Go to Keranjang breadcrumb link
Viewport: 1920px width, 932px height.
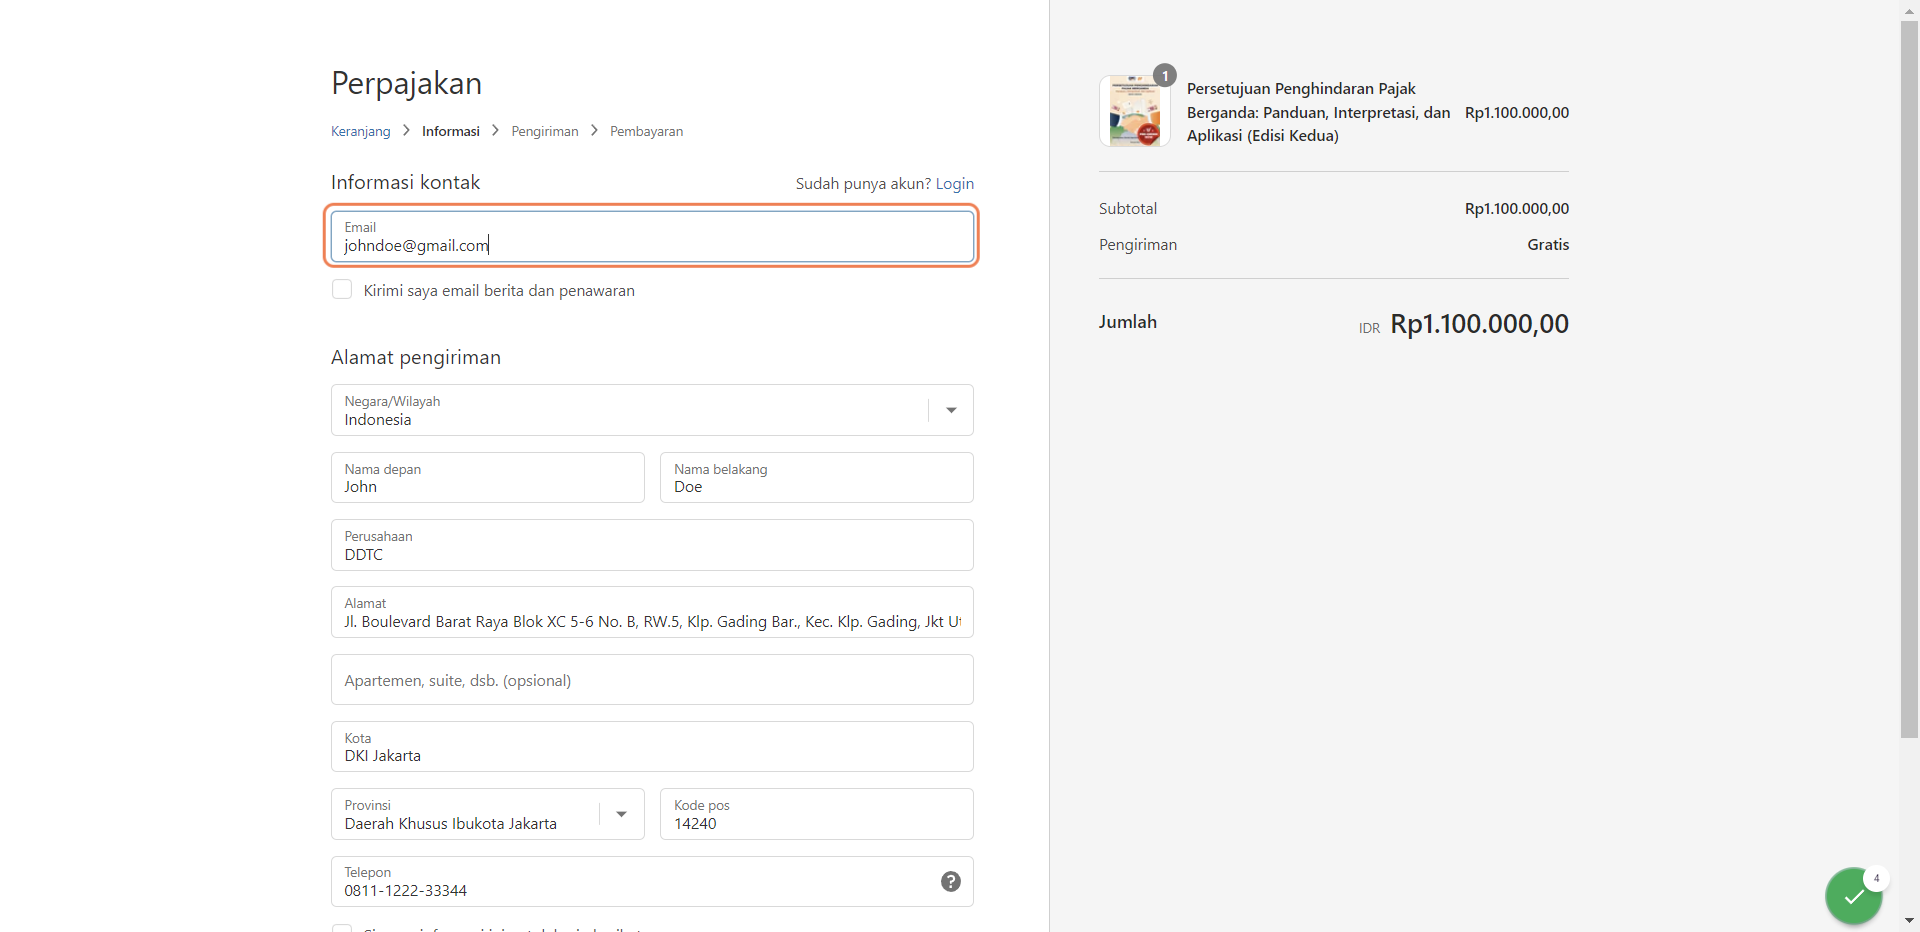[361, 131]
